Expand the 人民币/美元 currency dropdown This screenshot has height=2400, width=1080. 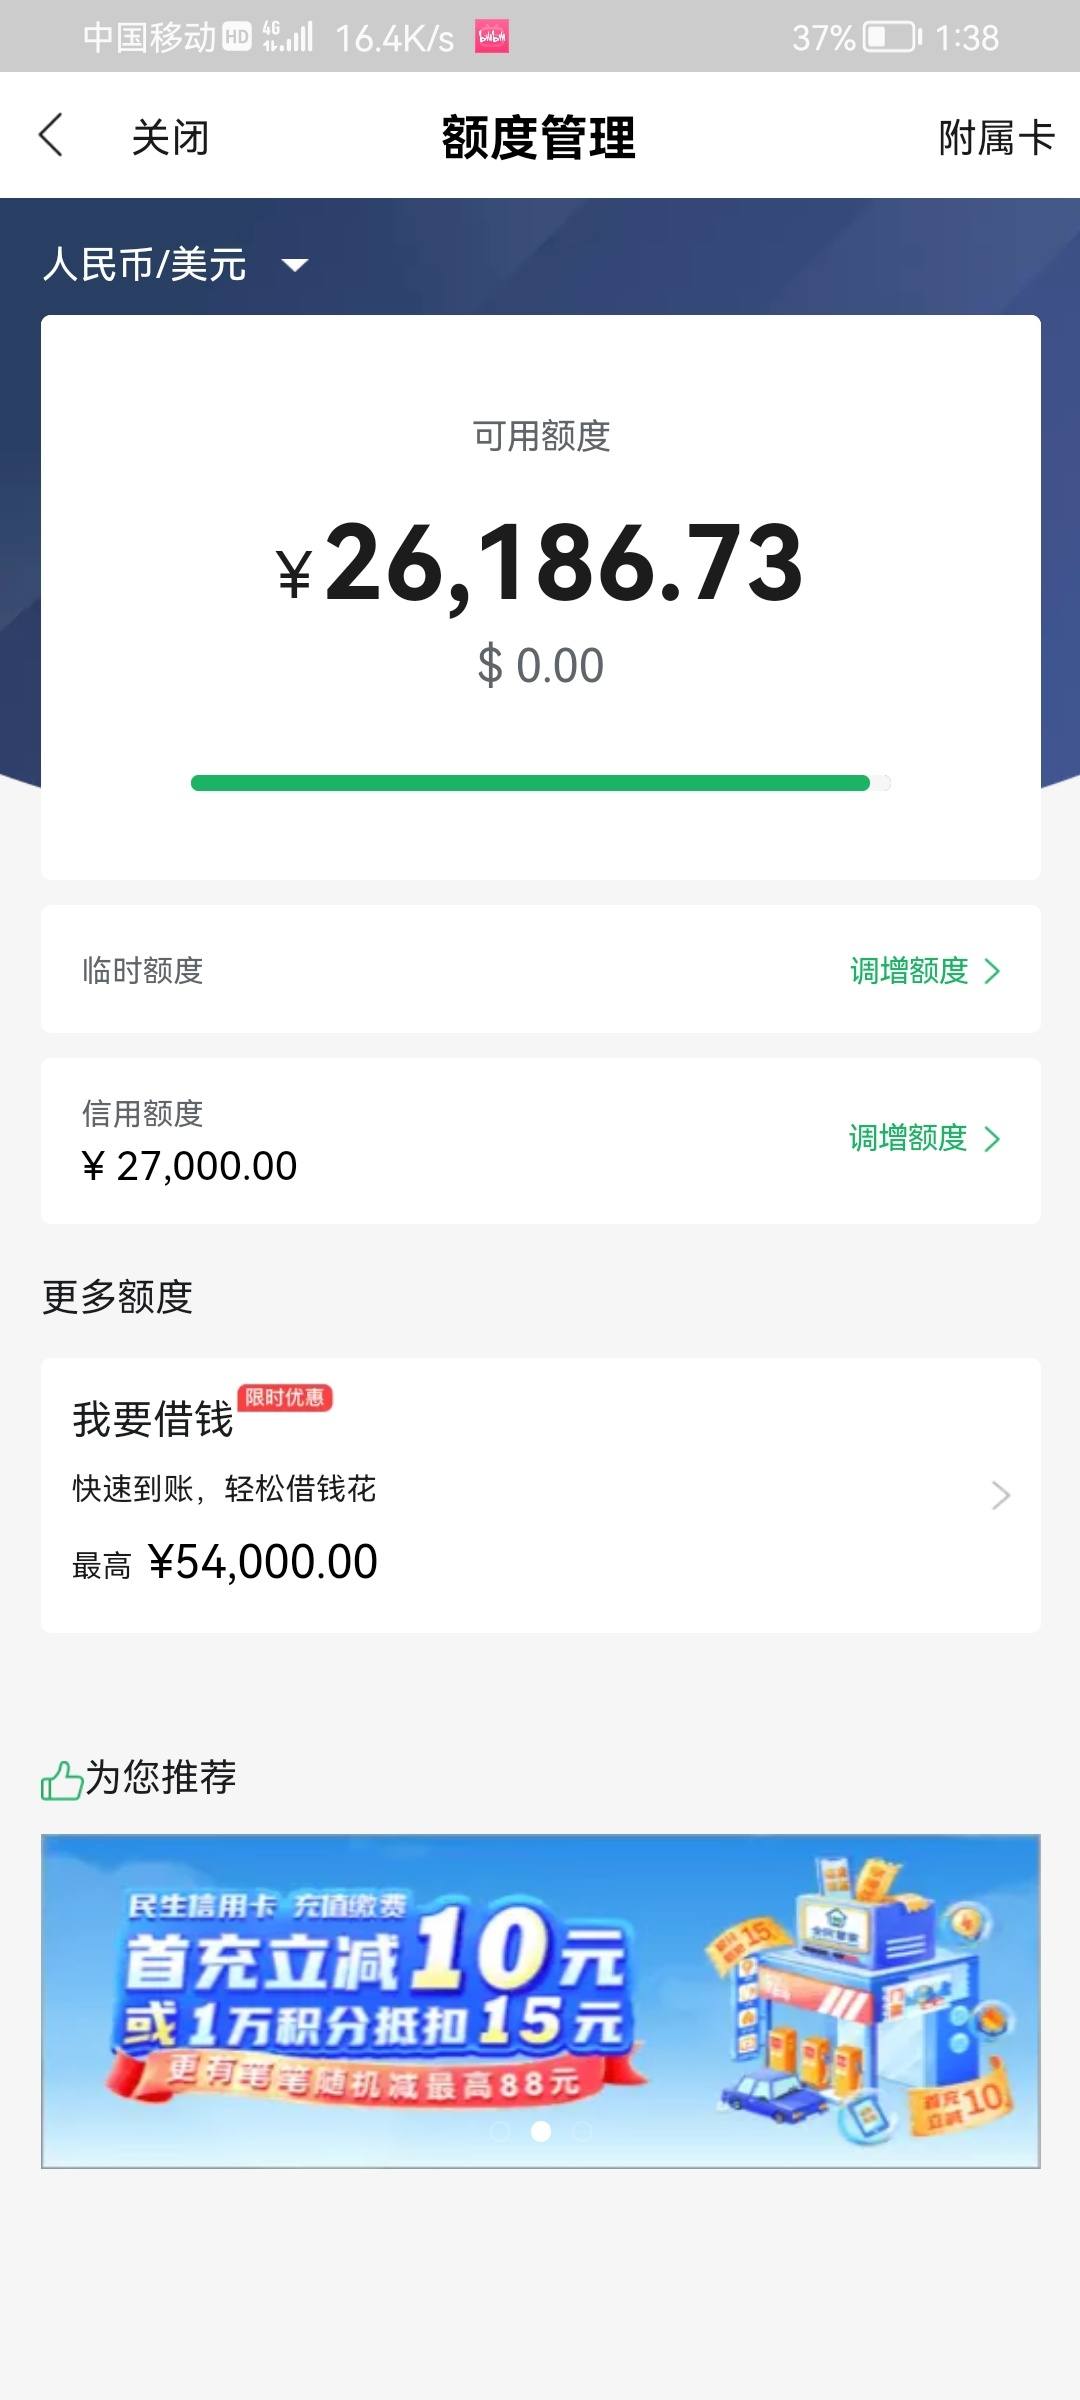tap(175, 265)
